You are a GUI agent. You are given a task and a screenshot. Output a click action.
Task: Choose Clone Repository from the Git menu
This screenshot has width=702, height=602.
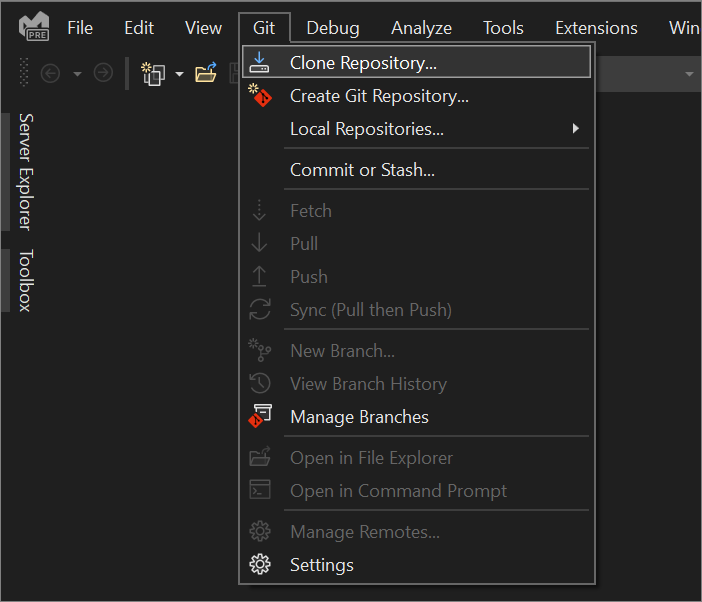363,63
